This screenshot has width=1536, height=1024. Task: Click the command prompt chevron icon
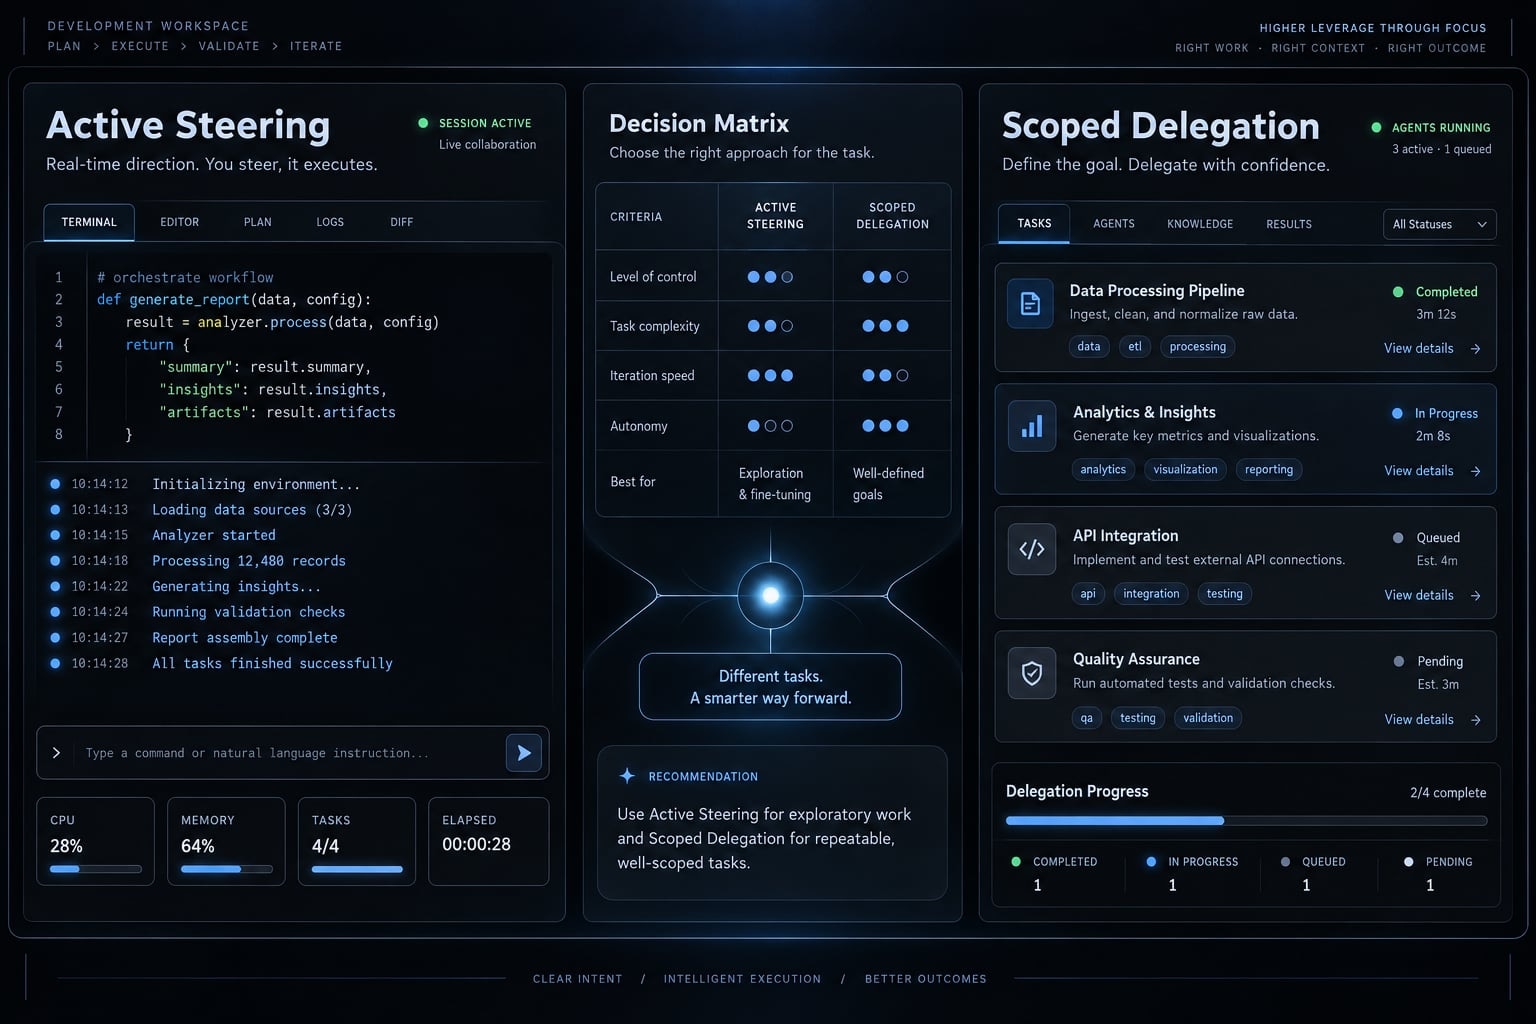(x=56, y=753)
